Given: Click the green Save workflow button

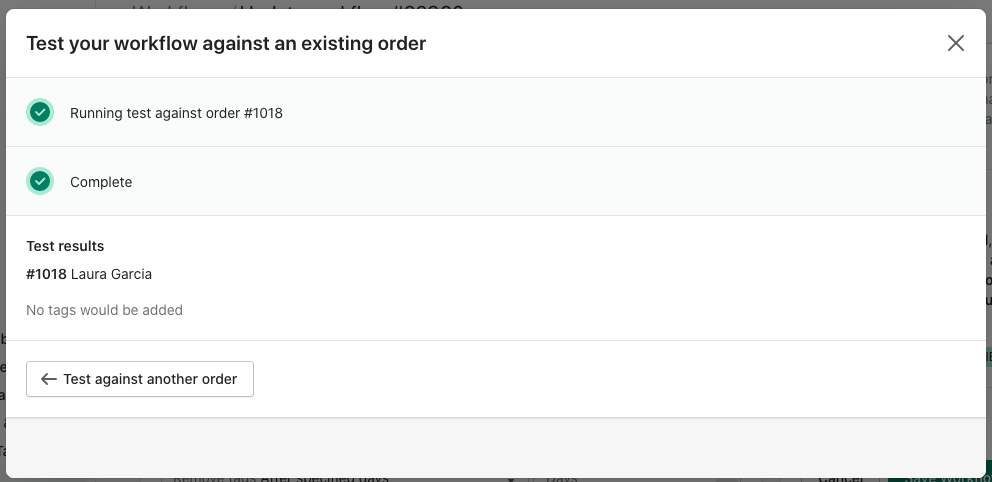Looking at the screenshot, I should pos(939,479).
